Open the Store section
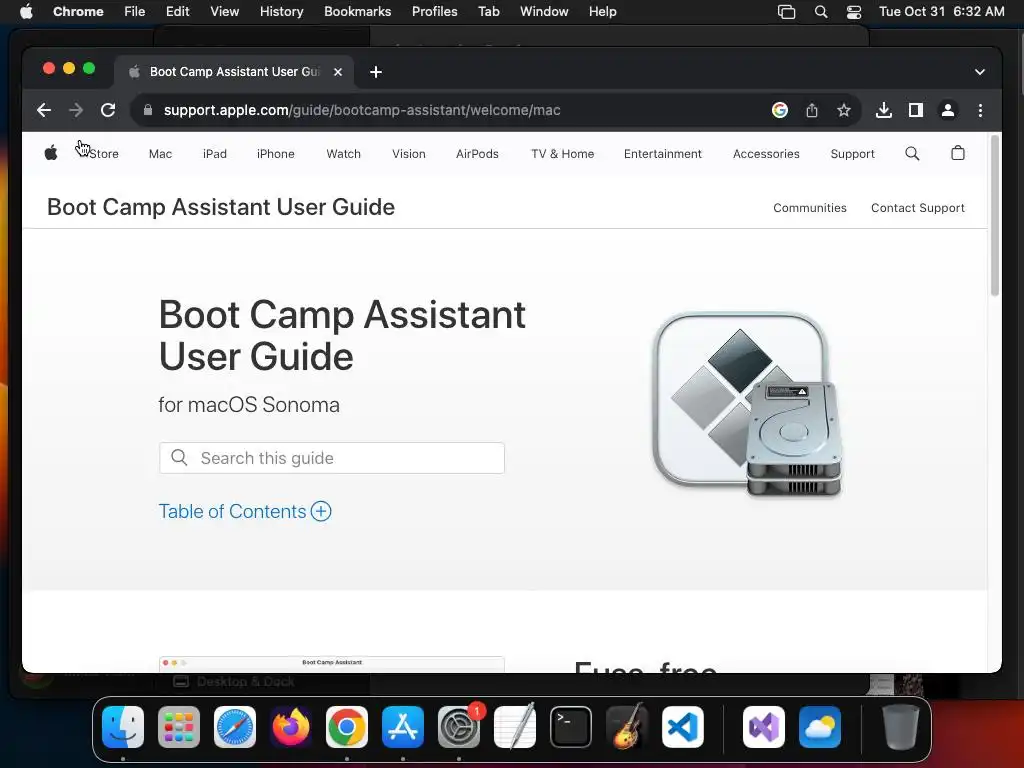 [x=103, y=154]
